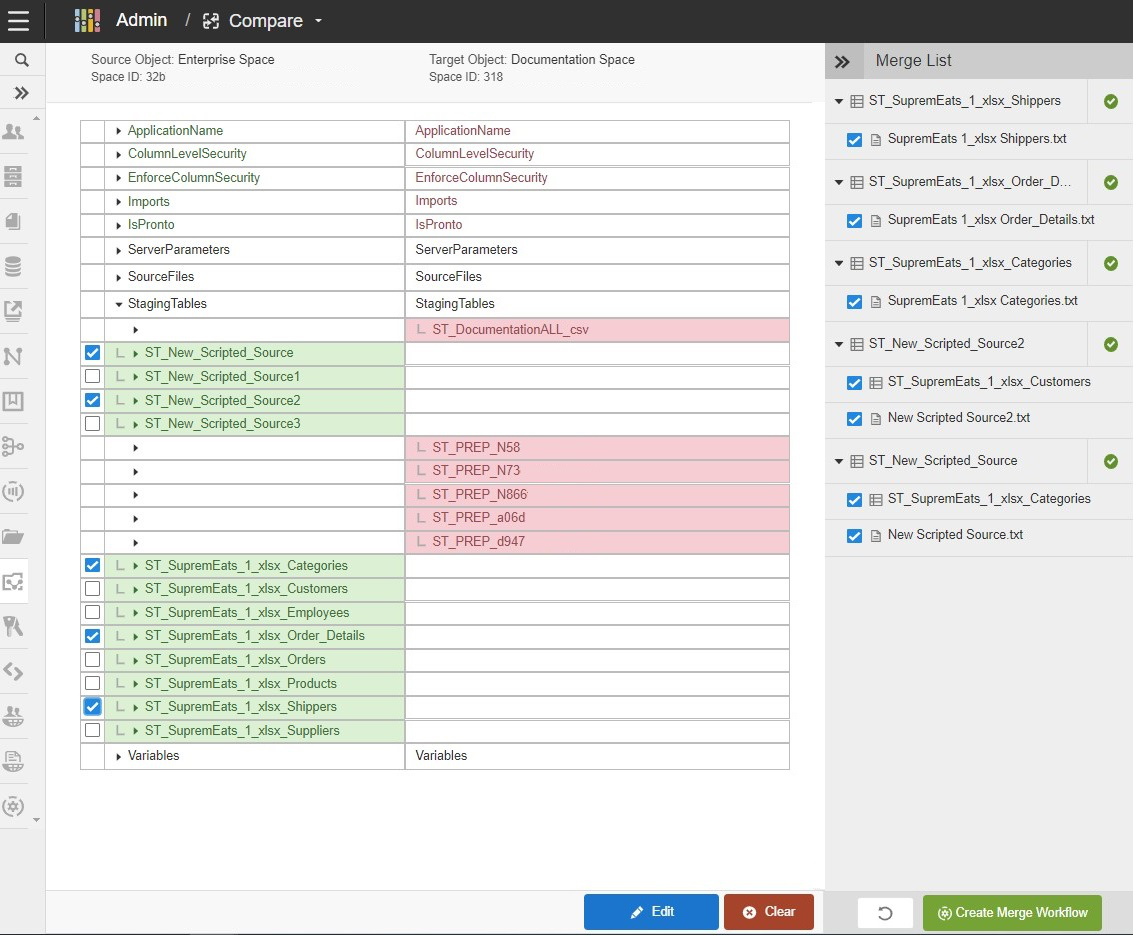
Task: Open the users icon in sidebar
Action: point(14,131)
